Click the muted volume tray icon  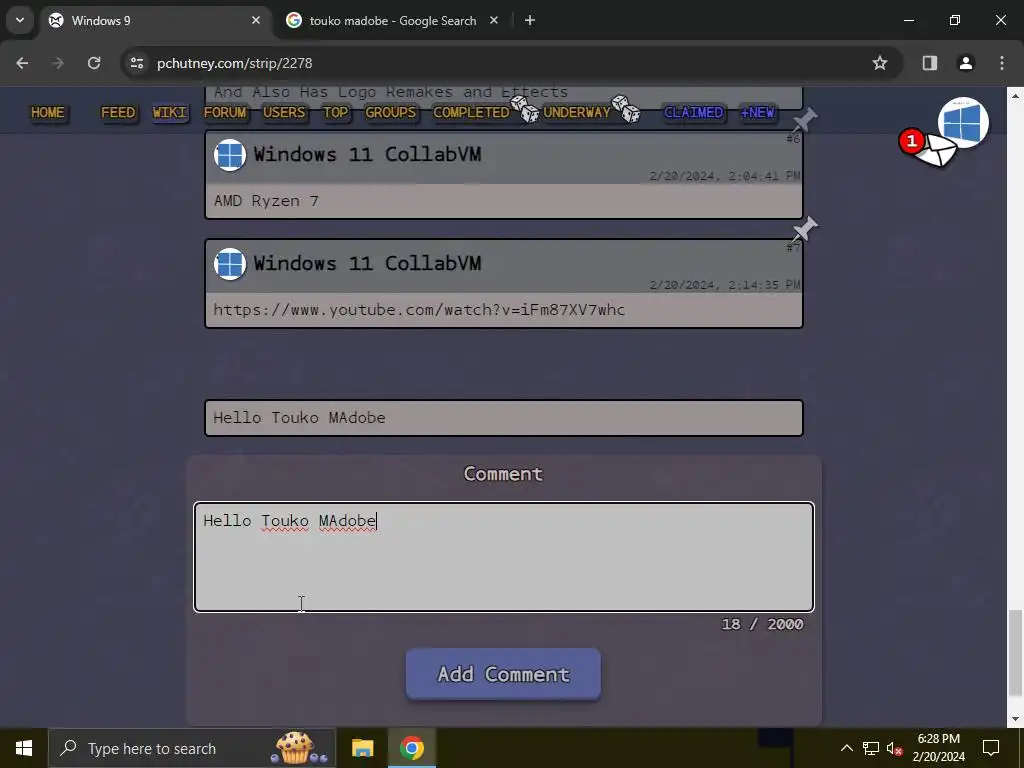895,748
